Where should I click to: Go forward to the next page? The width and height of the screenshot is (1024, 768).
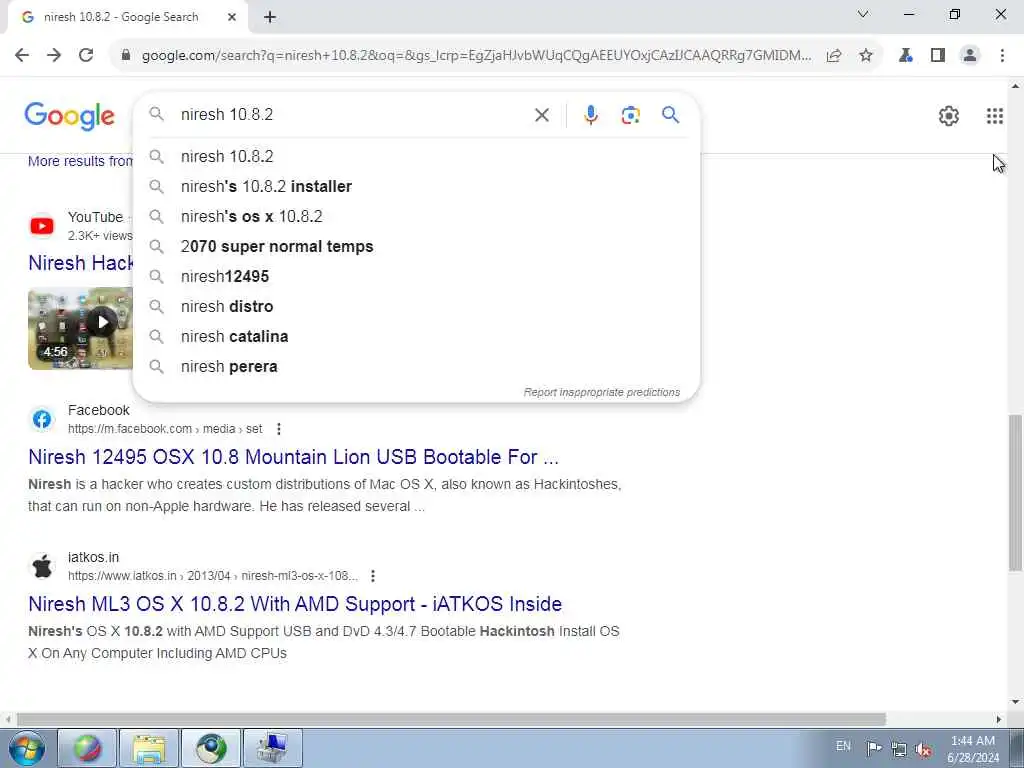tap(54, 56)
